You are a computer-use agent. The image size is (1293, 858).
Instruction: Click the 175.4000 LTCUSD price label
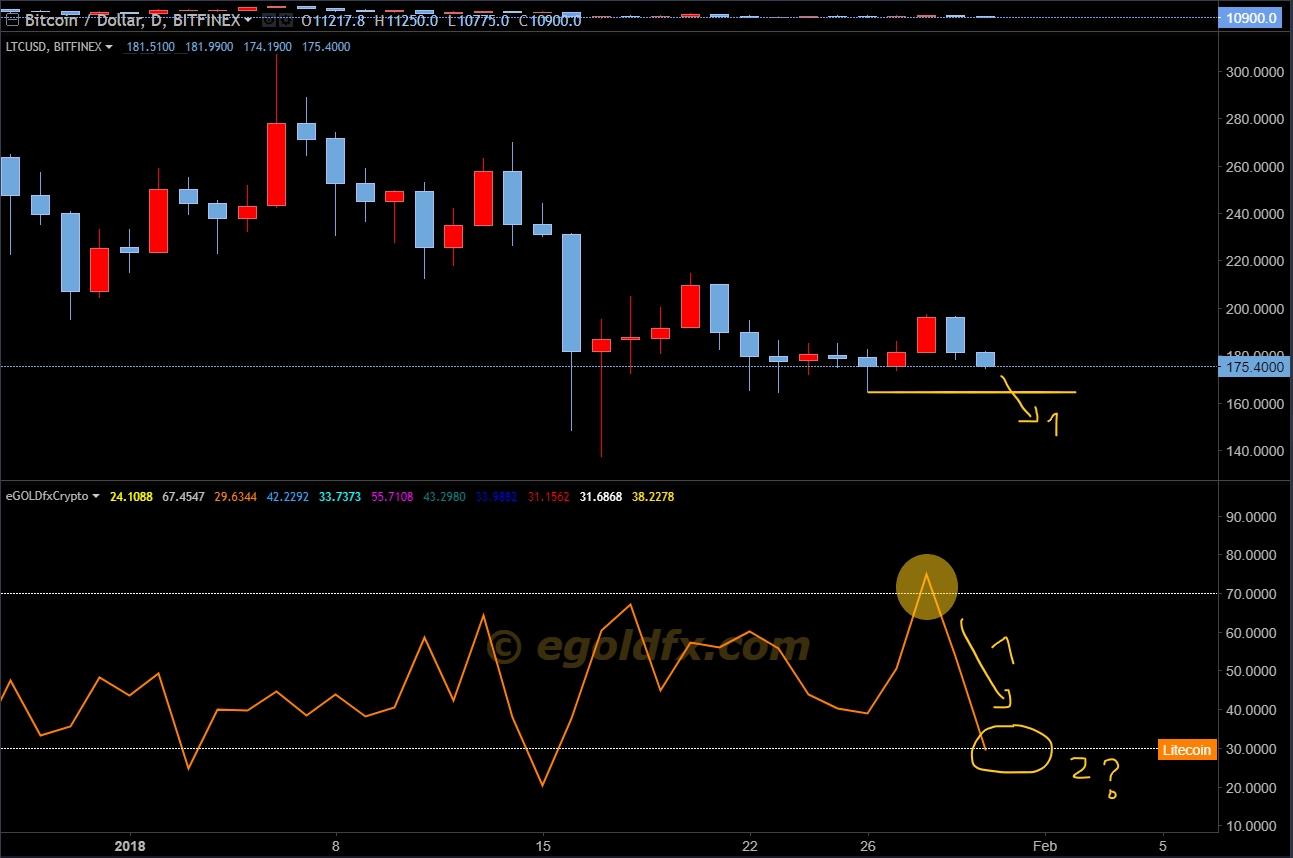[x=1255, y=367]
